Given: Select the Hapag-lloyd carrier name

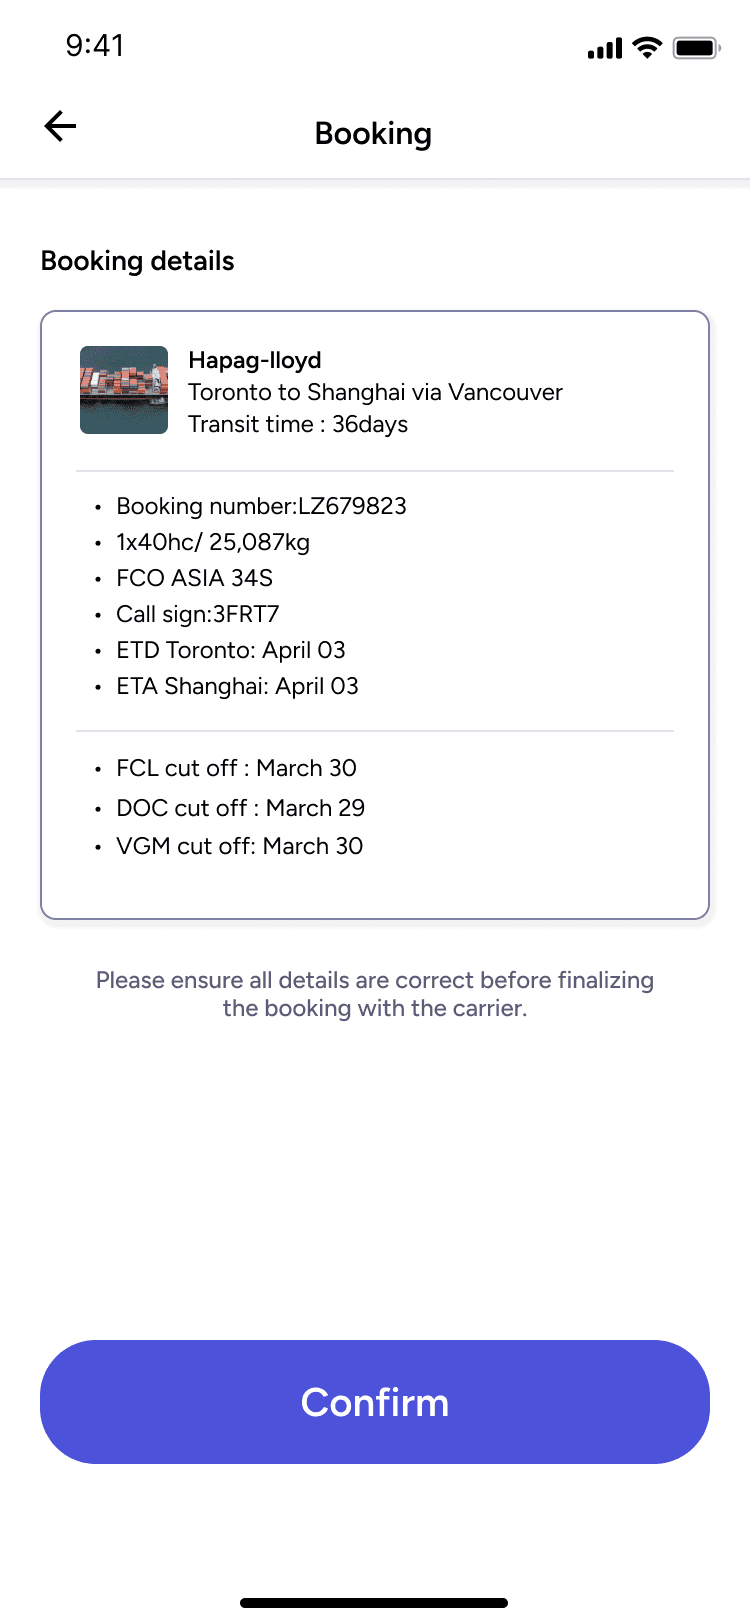Looking at the screenshot, I should (255, 360).
